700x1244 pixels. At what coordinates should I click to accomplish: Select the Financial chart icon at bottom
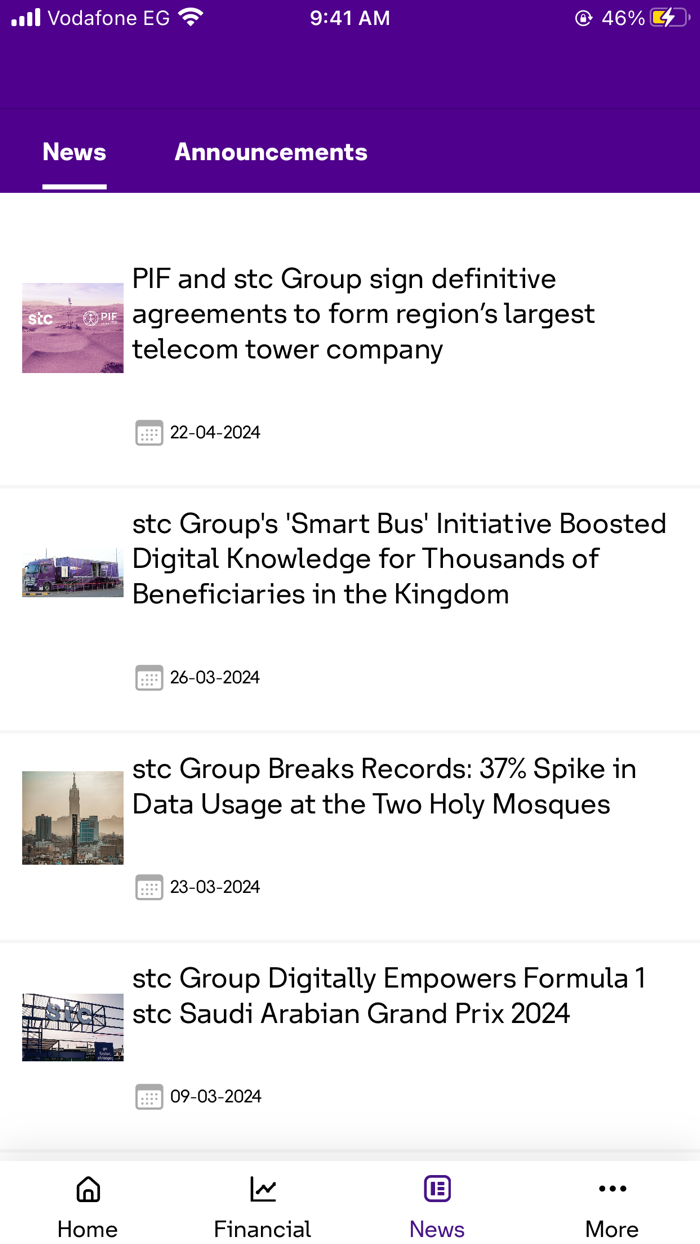pos(262,1189)
